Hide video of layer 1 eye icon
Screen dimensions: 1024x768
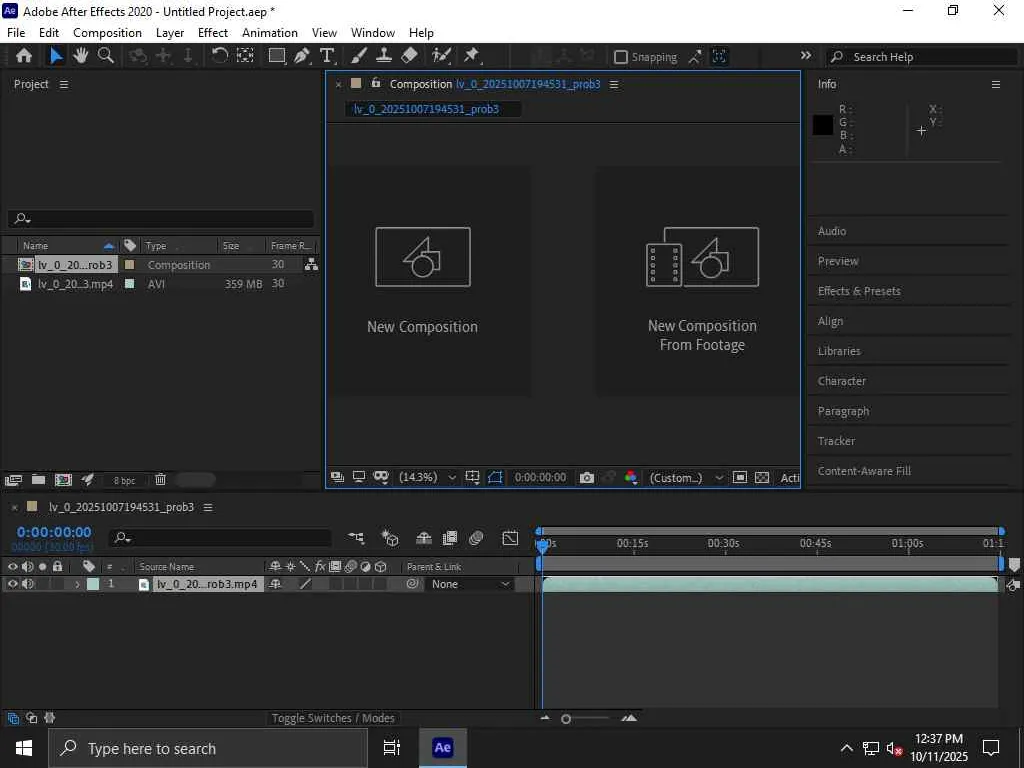(x=12, y=584)
